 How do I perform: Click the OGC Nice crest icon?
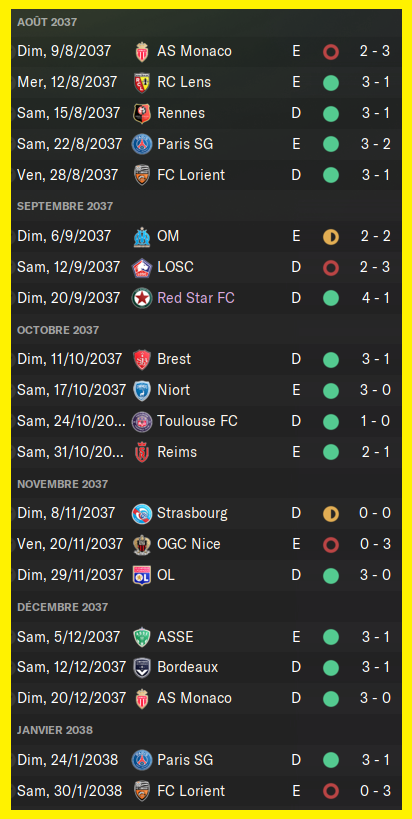[142, 544]
